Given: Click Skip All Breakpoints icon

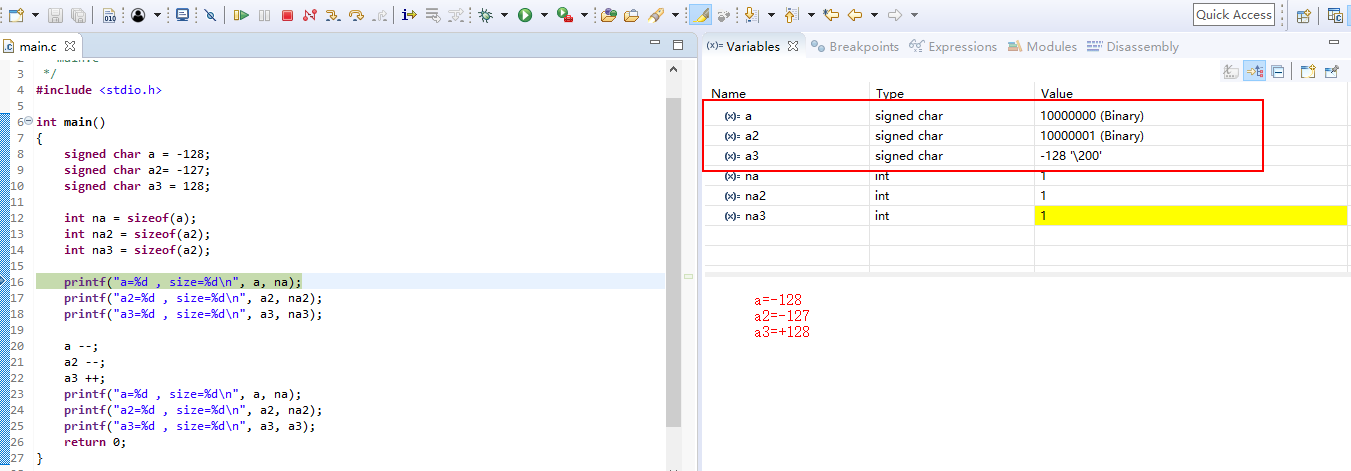Looking at the screenshot, I should coord(210,15).
